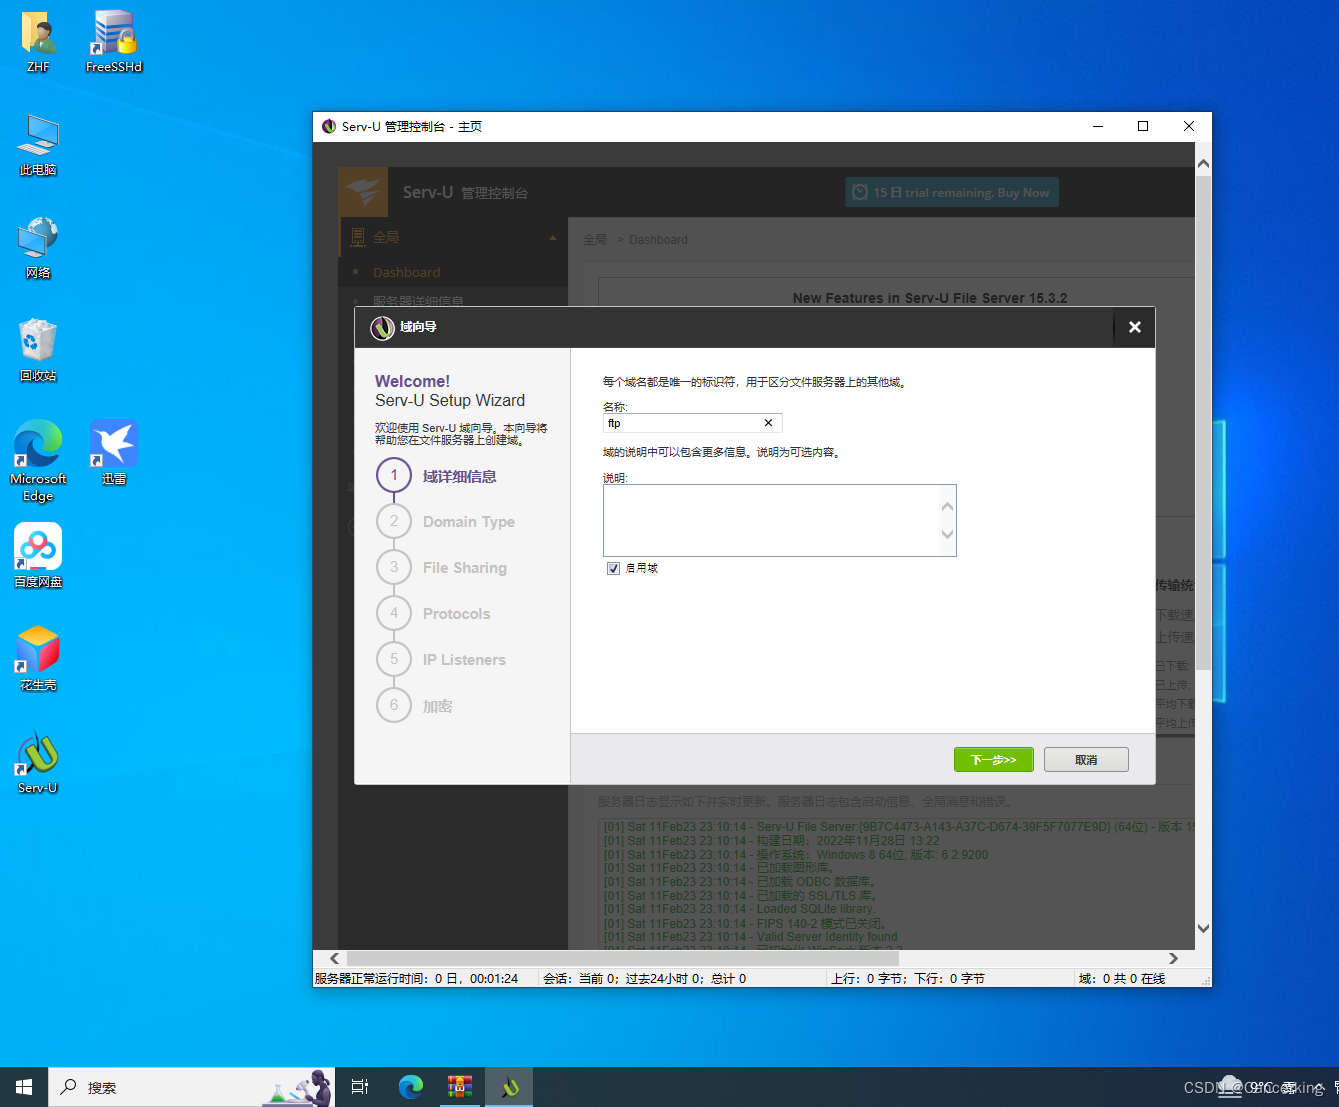Open the 迅雷 desktop shortcut

tap(114, 453)
